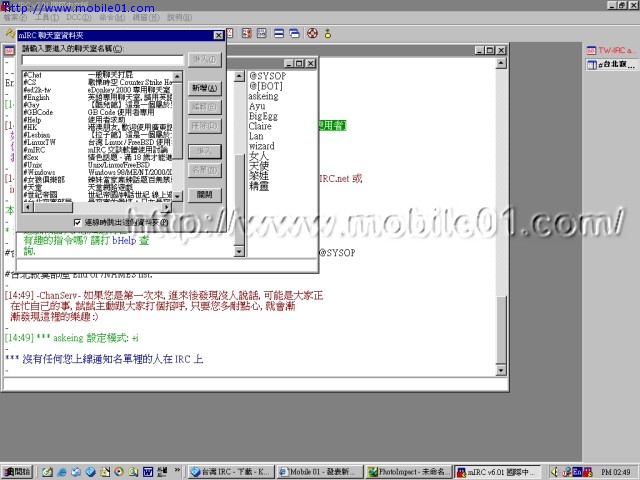Image resolution: width=640 pixels, height=480 pixels.
Task: Click the magnifier quick launch icon
Action: tap(133, 472)
